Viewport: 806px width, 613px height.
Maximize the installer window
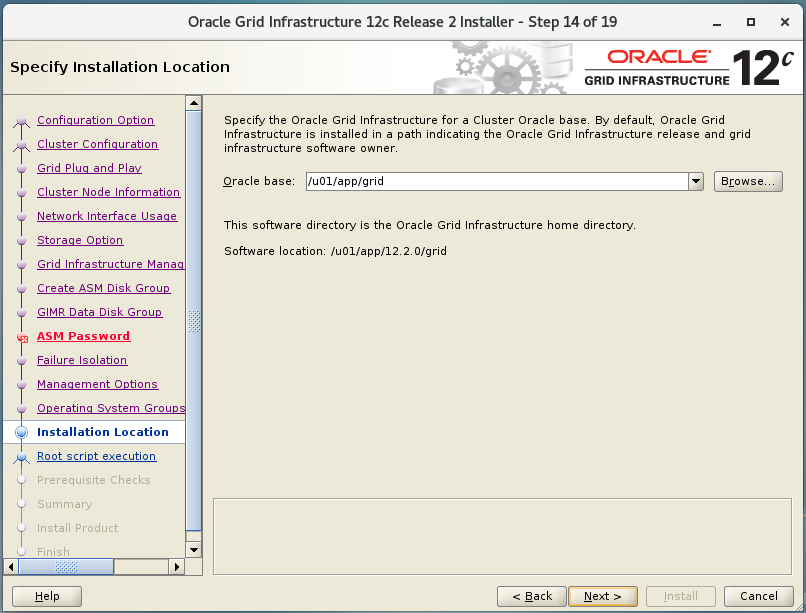[750, 22]
